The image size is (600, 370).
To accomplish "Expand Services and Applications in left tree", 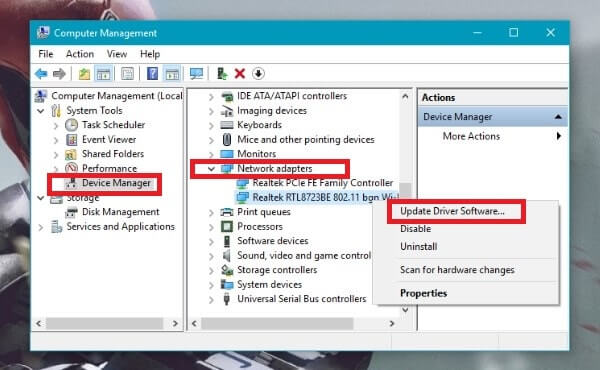I will (41, 227).
